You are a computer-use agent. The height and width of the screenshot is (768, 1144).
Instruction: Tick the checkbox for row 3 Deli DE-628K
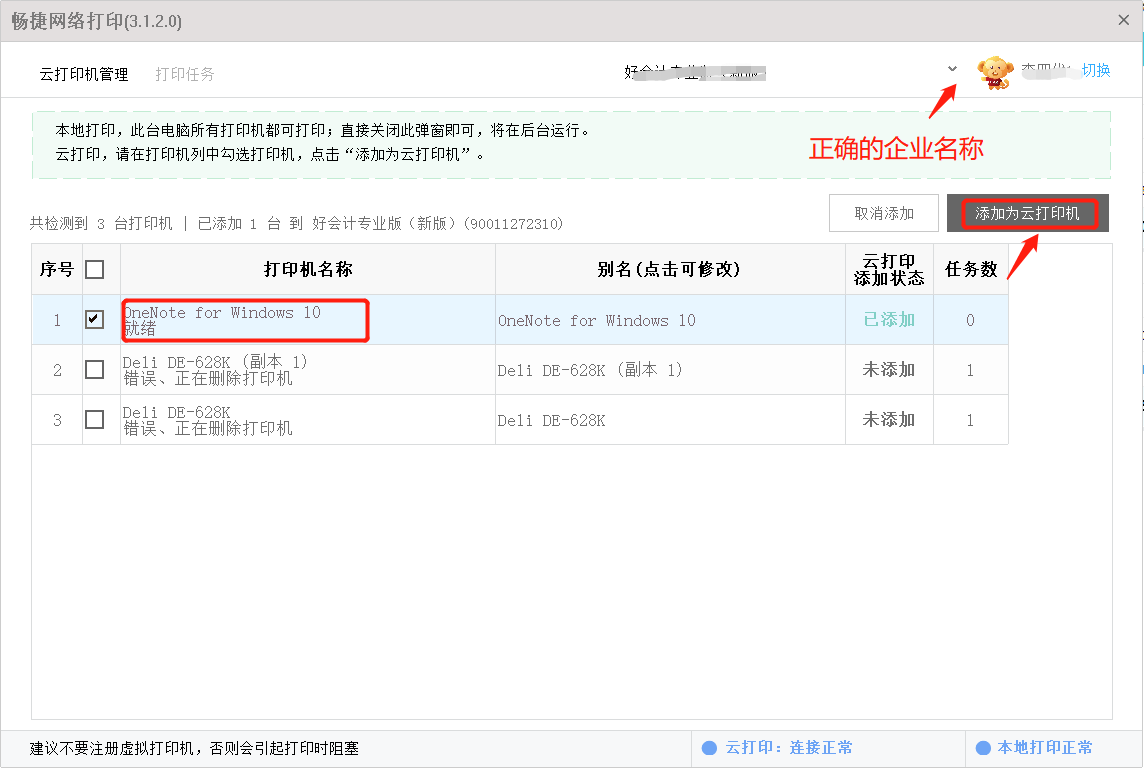pyautogui.click(x=94, y=420)
